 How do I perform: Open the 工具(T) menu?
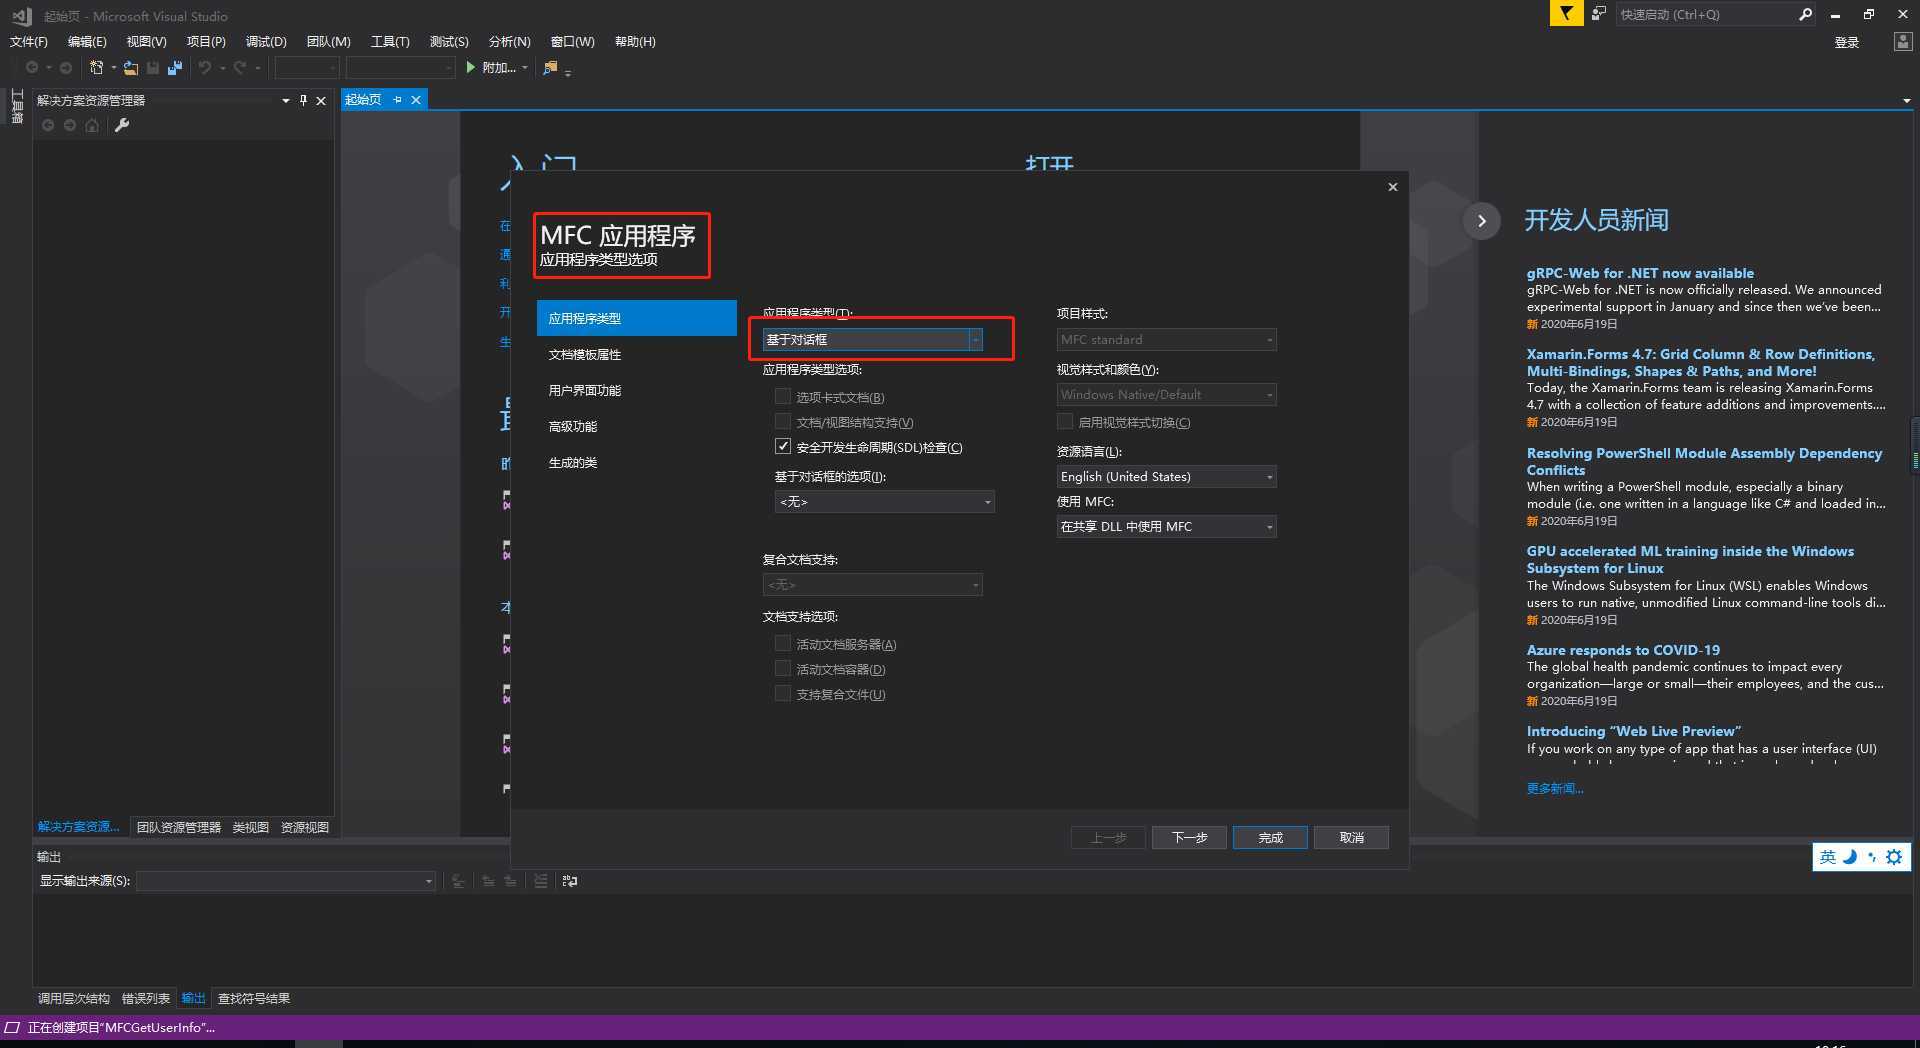390,42
